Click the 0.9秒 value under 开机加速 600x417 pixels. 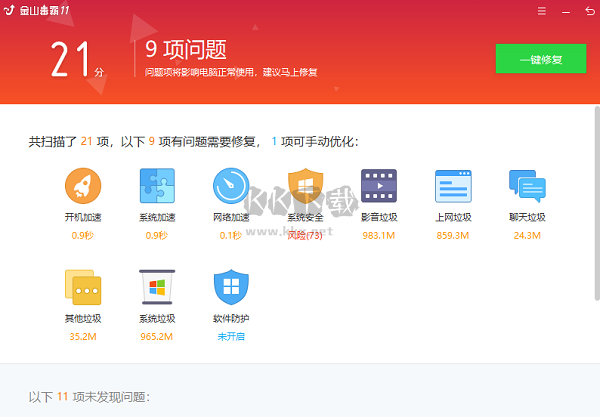tap(83, 235)
